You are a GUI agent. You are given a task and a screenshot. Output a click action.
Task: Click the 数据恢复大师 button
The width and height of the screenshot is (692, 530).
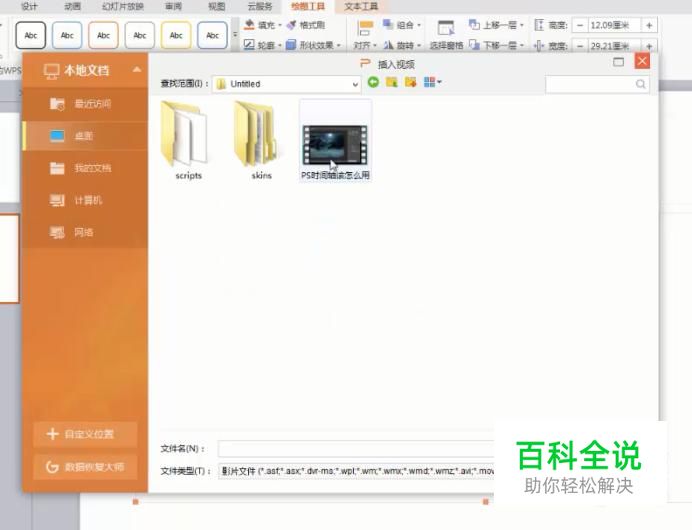click(x=85, y=467)
